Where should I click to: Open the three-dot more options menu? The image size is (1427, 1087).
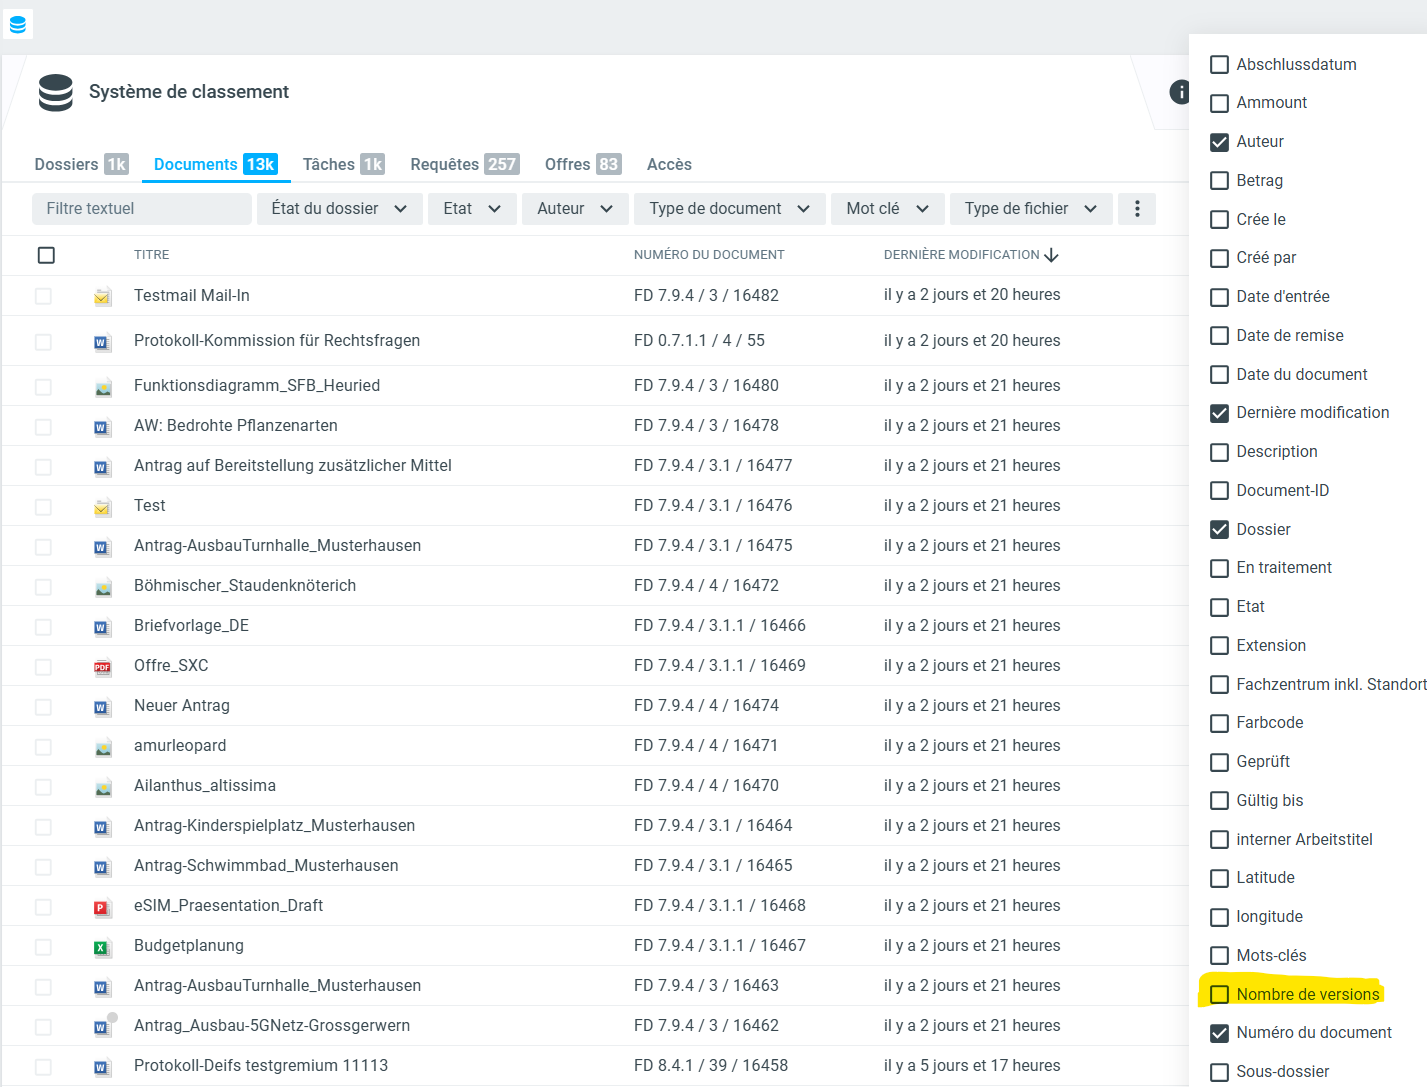1137,209
